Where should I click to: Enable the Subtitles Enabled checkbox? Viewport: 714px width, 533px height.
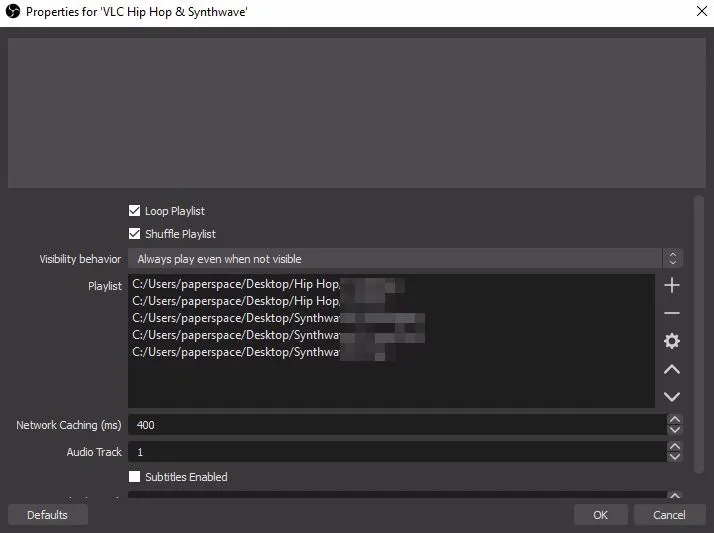coord(134,477)
